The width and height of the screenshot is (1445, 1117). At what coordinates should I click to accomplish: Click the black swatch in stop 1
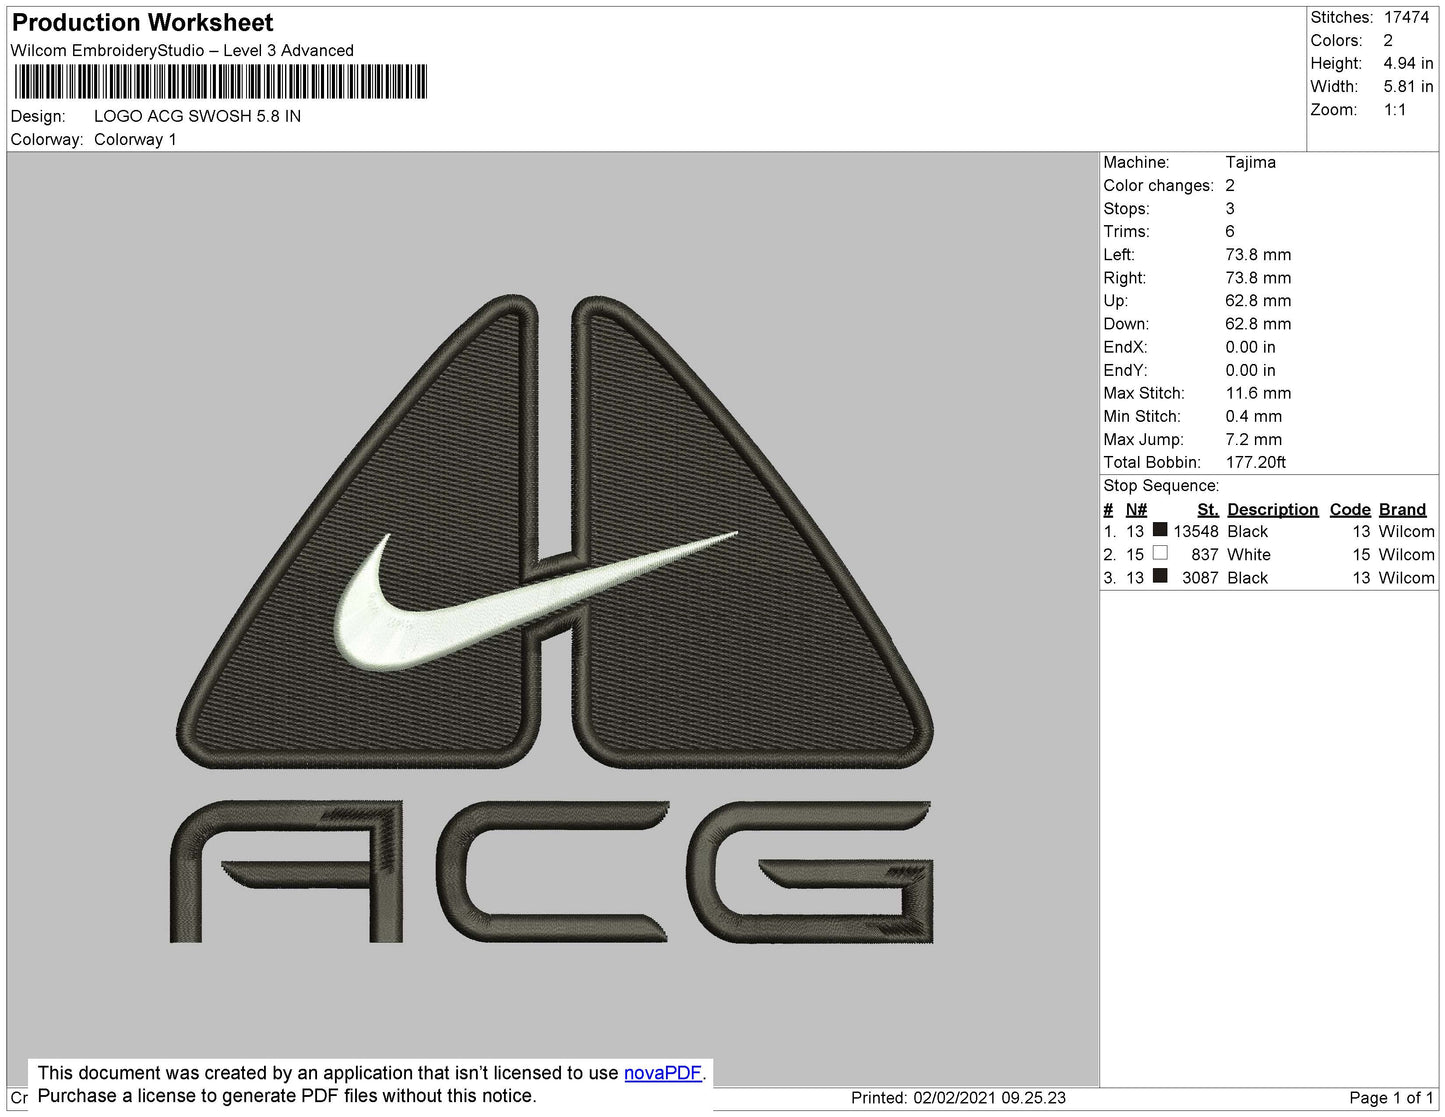pyautogui.click(x=1160, y=530)
